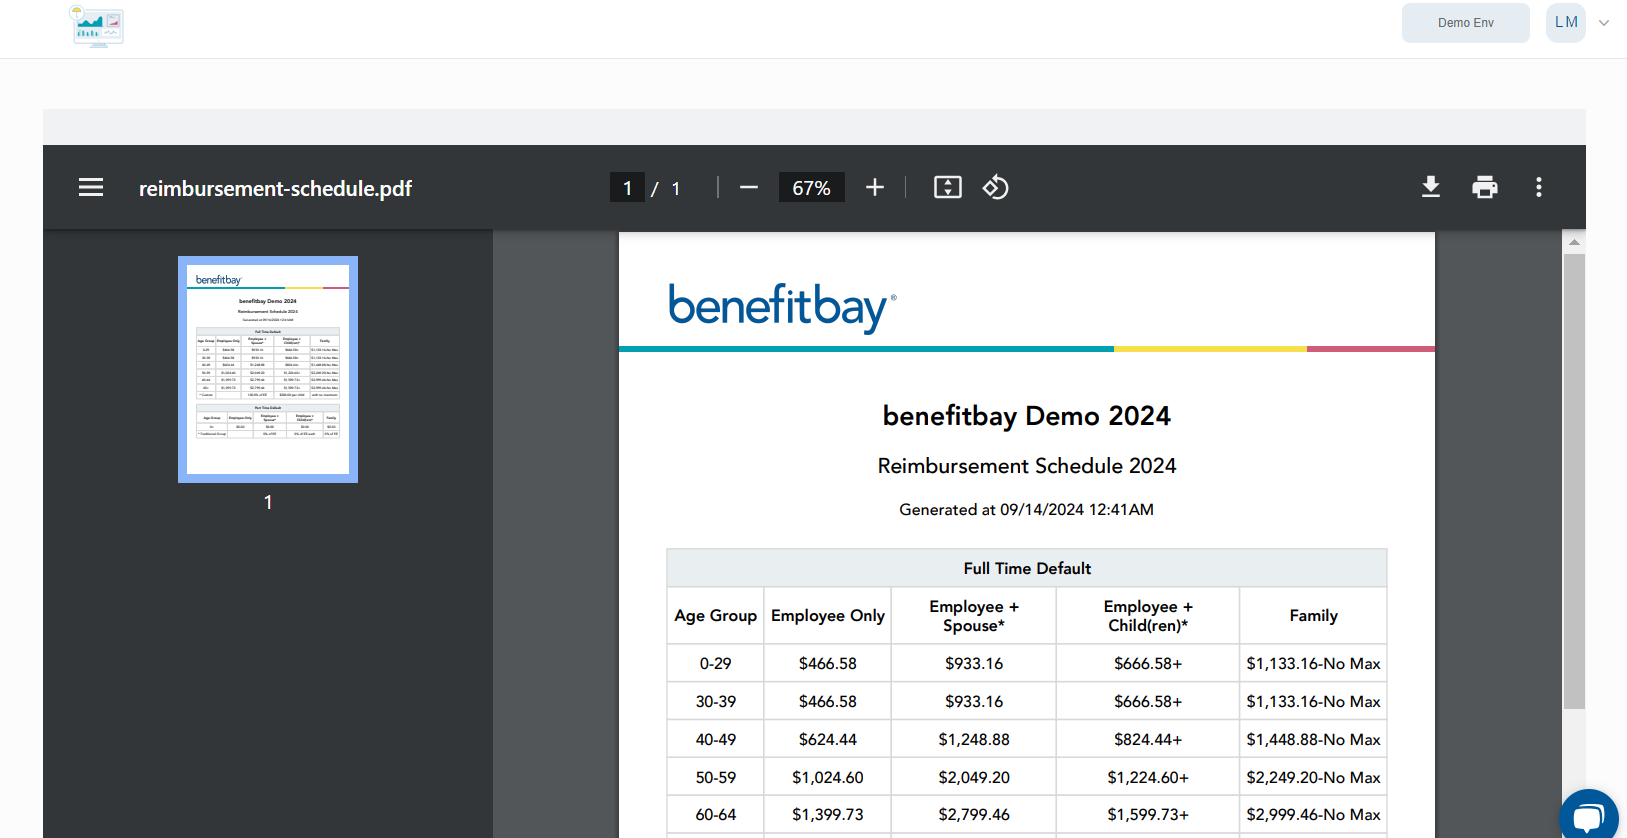The width and height of the screenshot is (1627, 838).
Task: Click the 30-39 row '$1,133.16-No Max' cell
Action: point(1313,702)
